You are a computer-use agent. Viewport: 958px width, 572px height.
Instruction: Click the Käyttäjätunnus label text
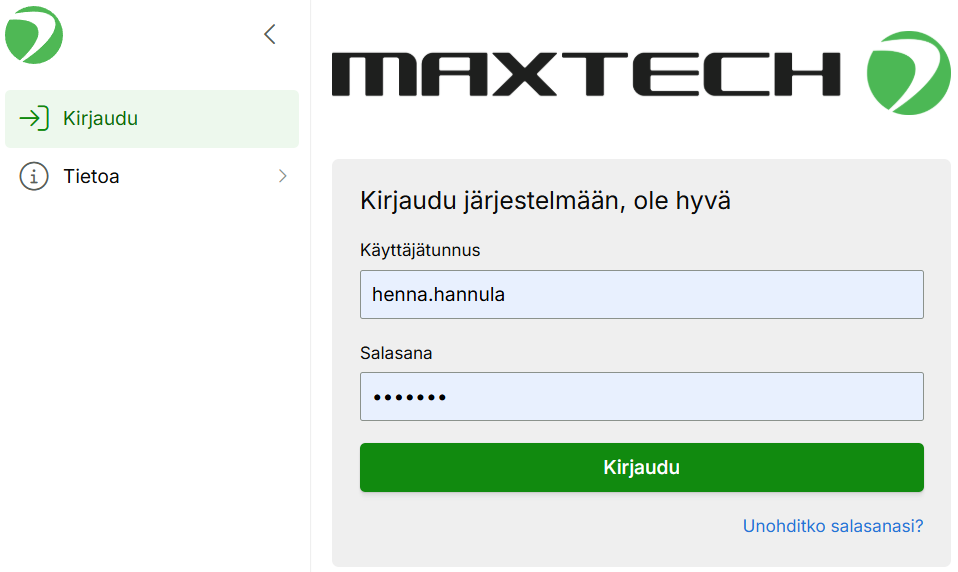(420, 250)
